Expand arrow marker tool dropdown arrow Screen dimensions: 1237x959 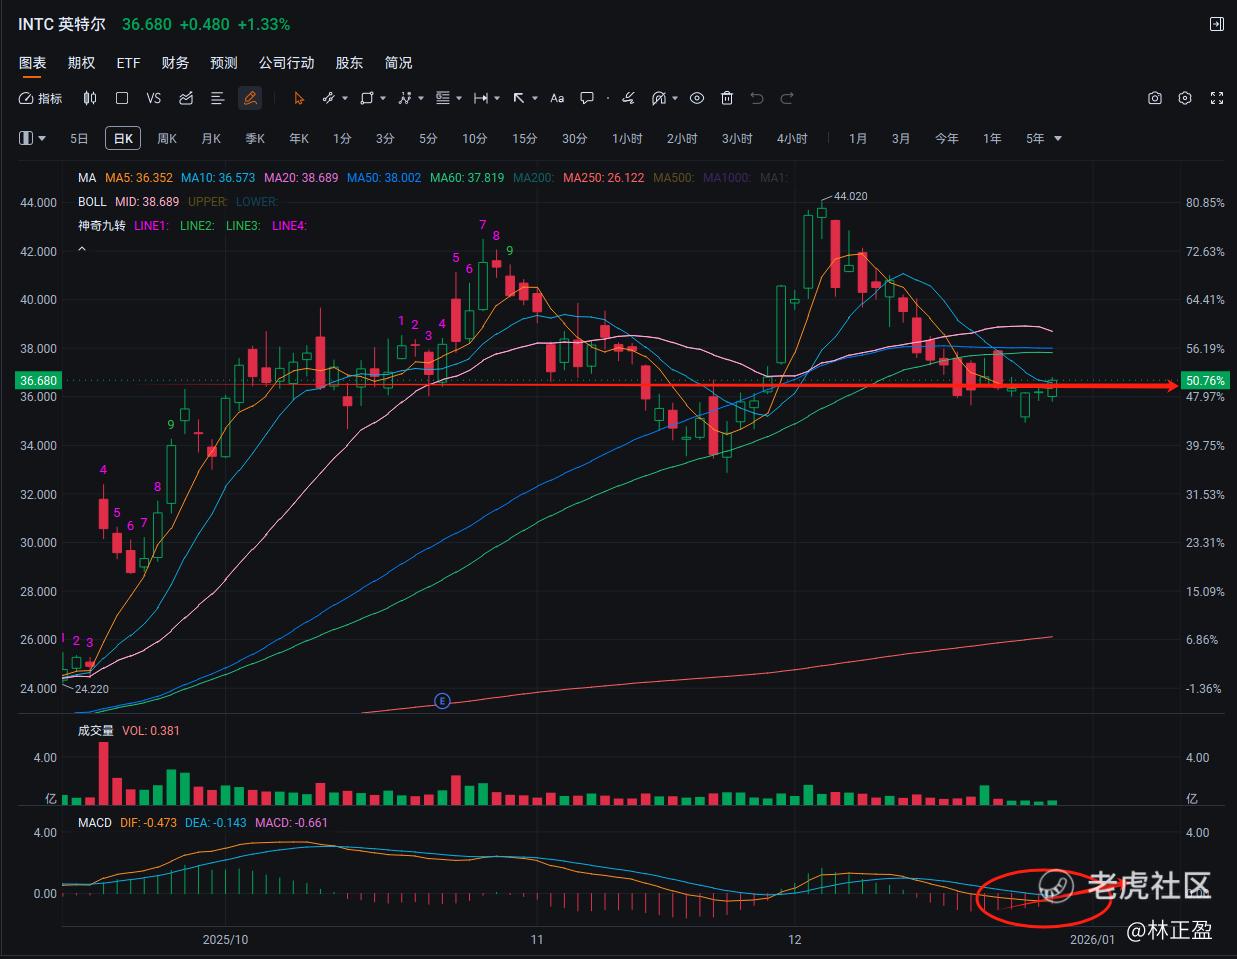point(535,98)
